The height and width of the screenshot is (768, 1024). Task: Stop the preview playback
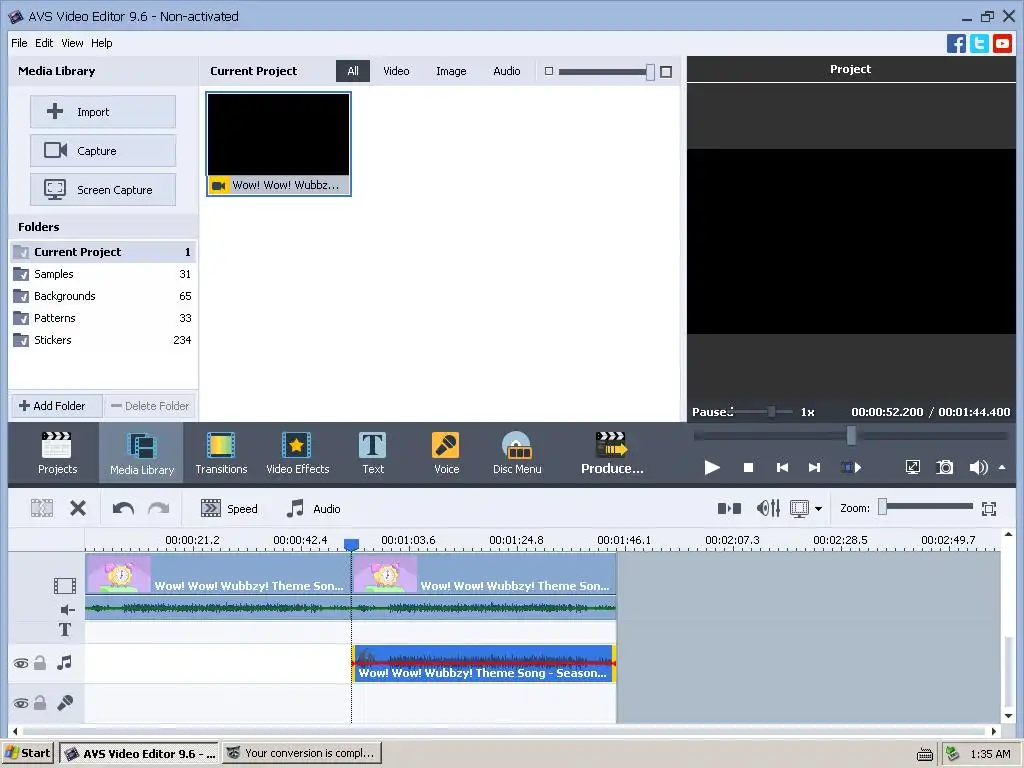(x=748, y=467)
